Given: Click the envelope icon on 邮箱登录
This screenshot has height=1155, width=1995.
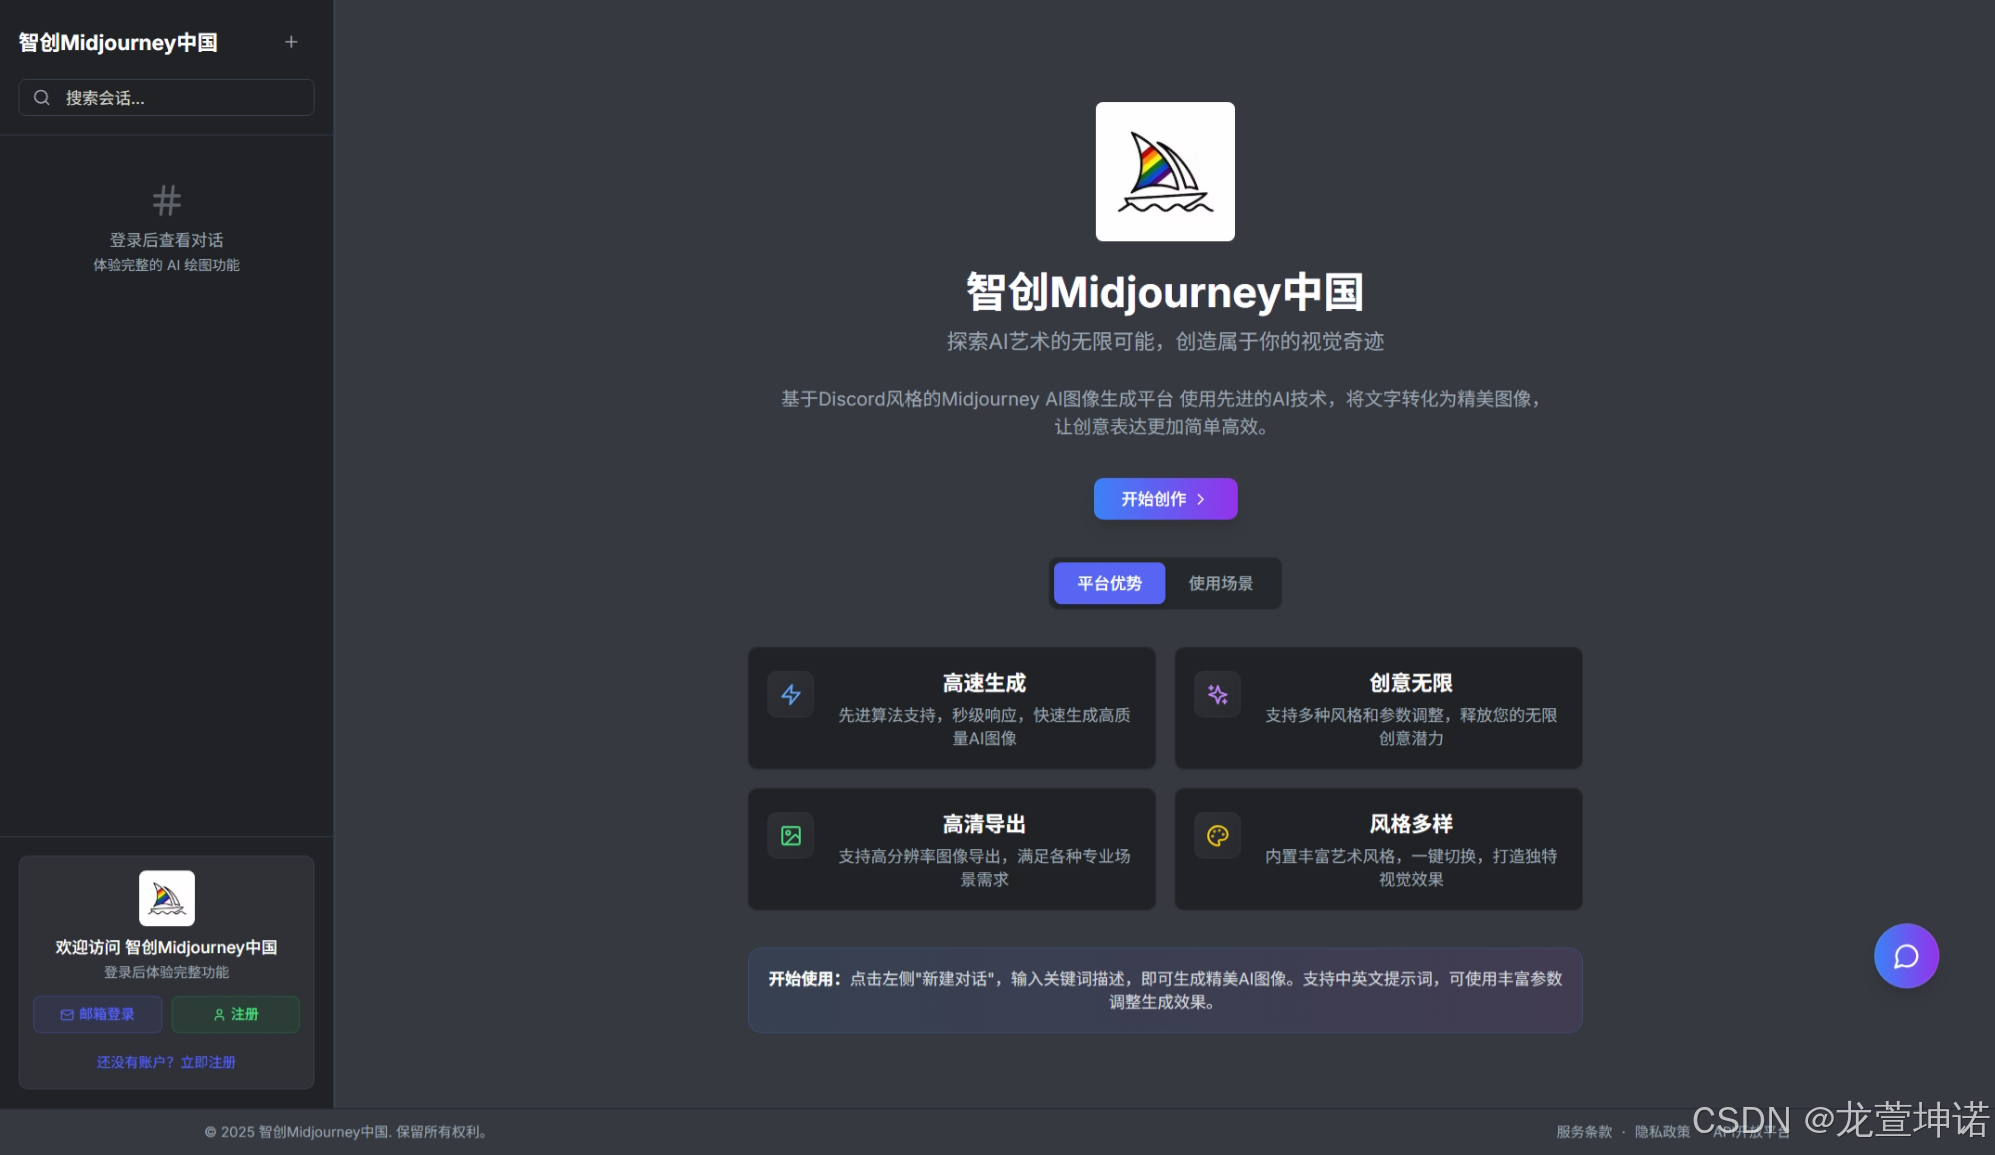Looking at the screenshot, I should pos(67,1014).
